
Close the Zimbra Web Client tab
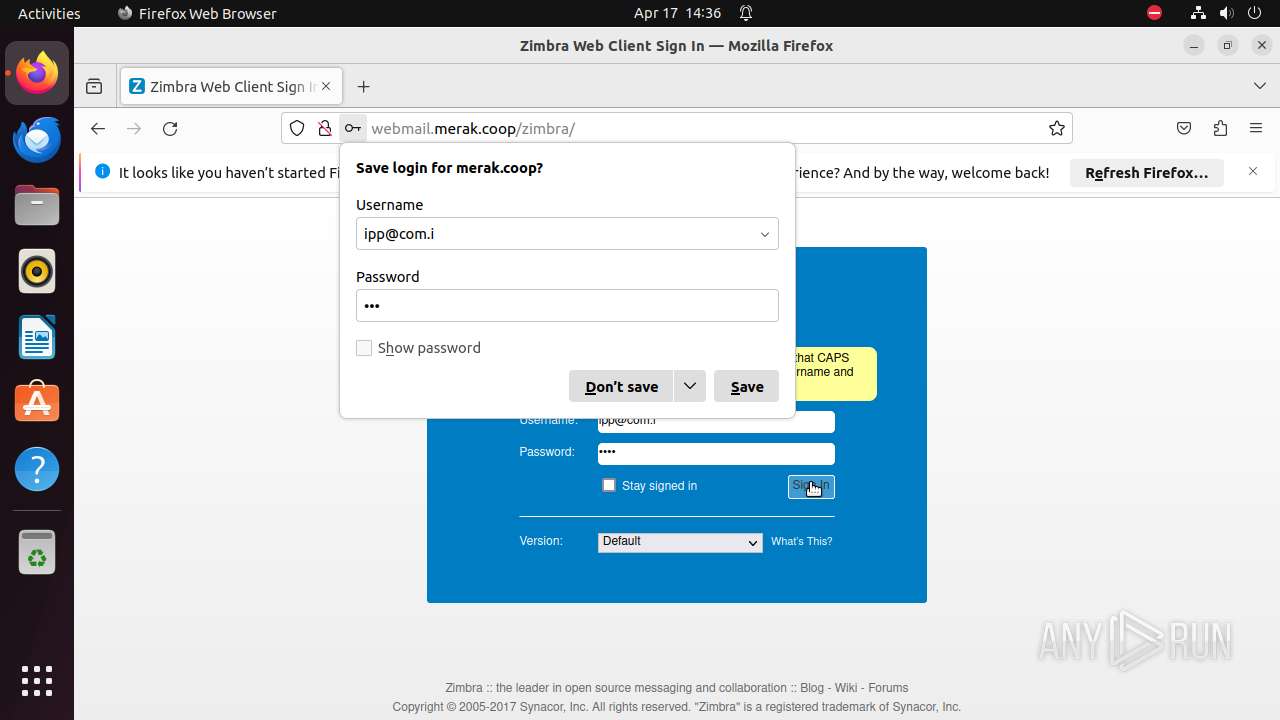tap(326, 86)
